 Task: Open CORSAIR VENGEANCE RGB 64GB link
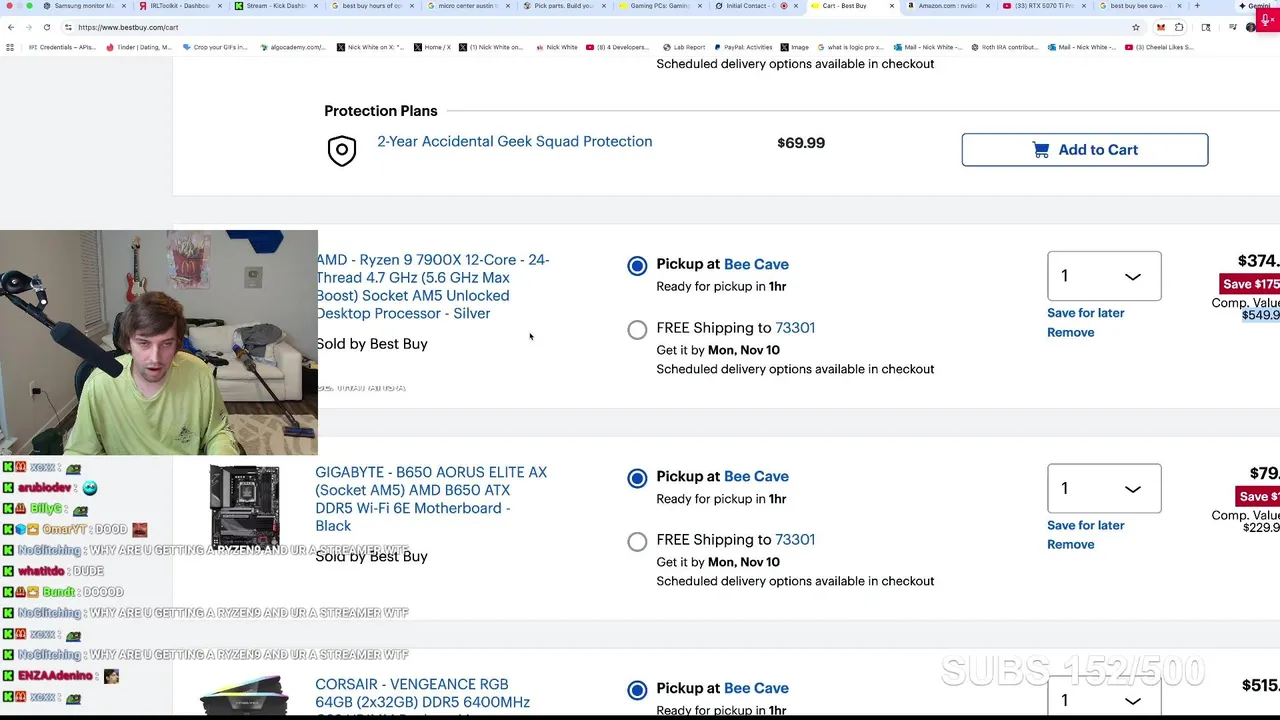tap(422, 693)
